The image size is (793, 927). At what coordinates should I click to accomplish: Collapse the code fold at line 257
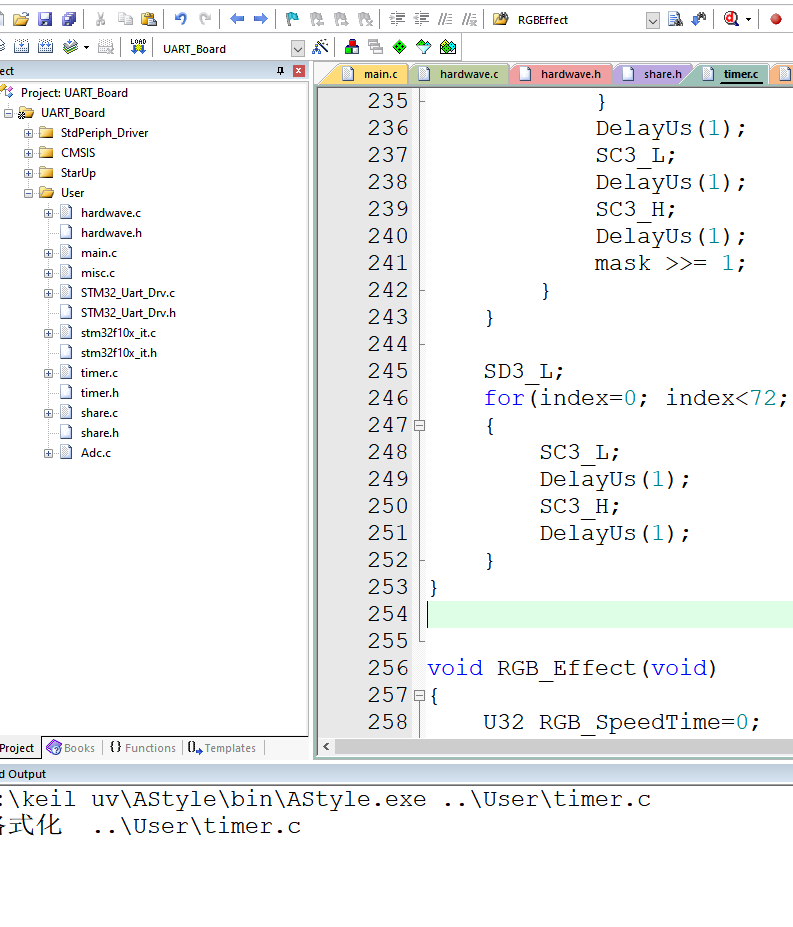point(419,695)
